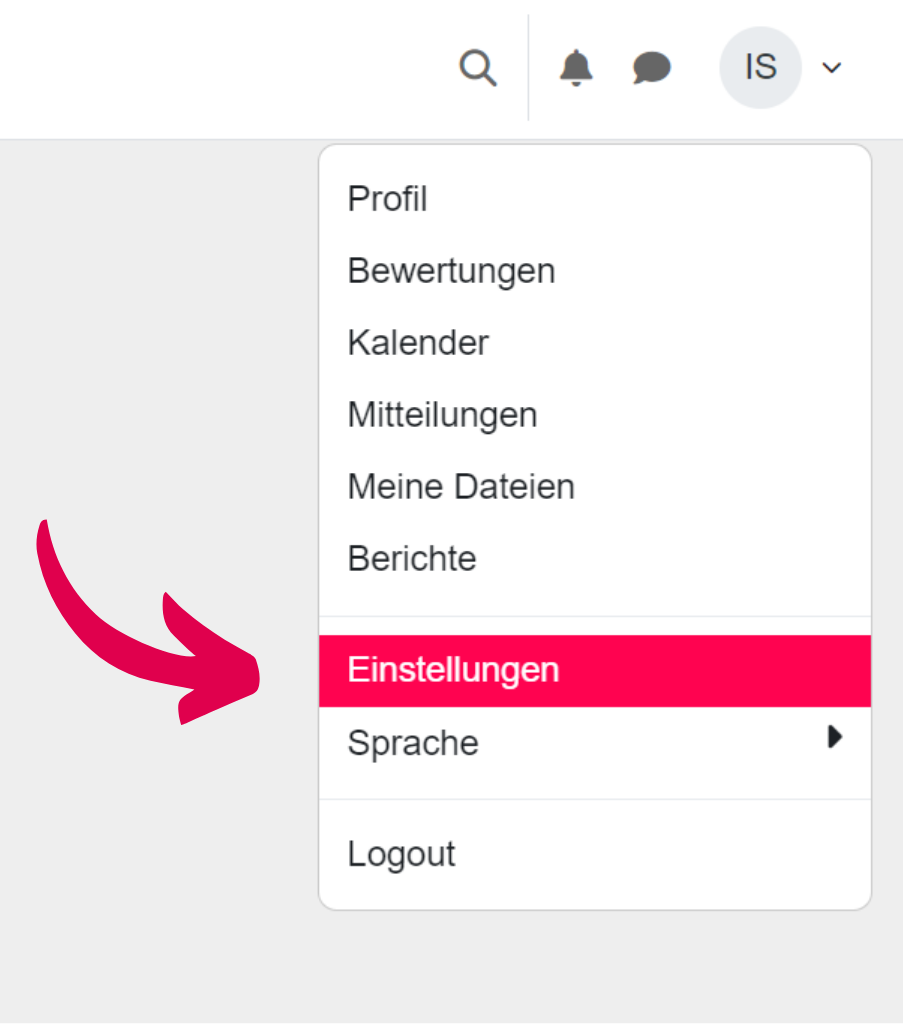Select the Sprache menu item

[412, 742]
